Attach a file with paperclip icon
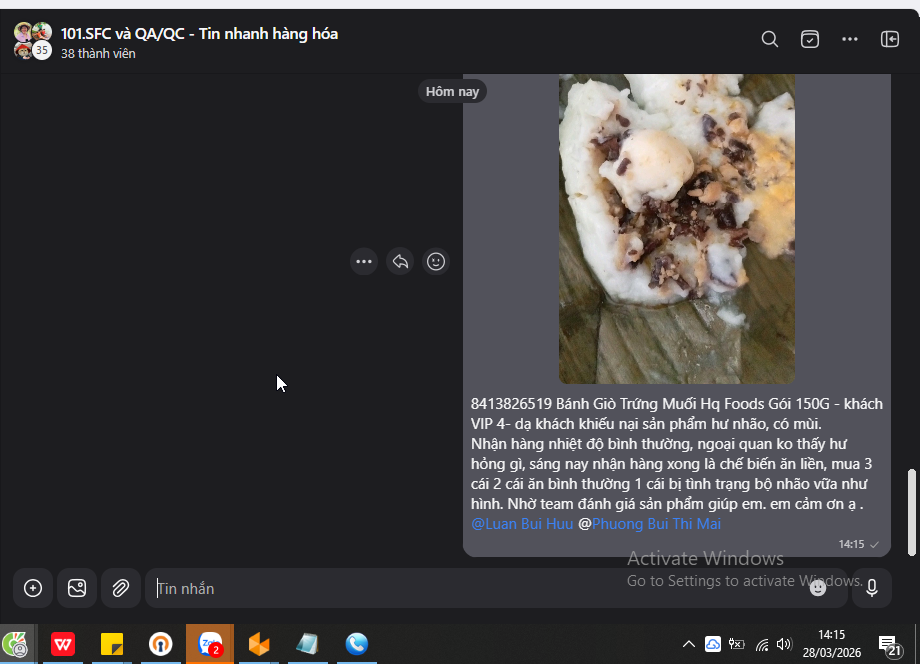The image size is (920, 664). click(x=121, y=588)
